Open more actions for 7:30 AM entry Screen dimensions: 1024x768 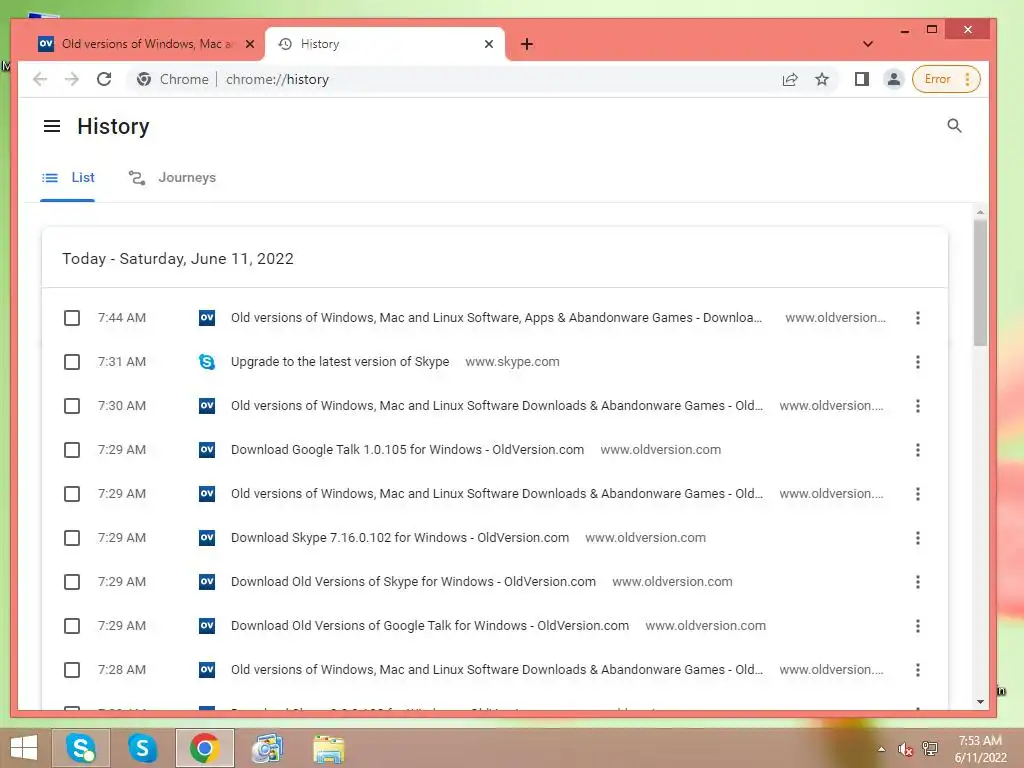click(918, 406)
